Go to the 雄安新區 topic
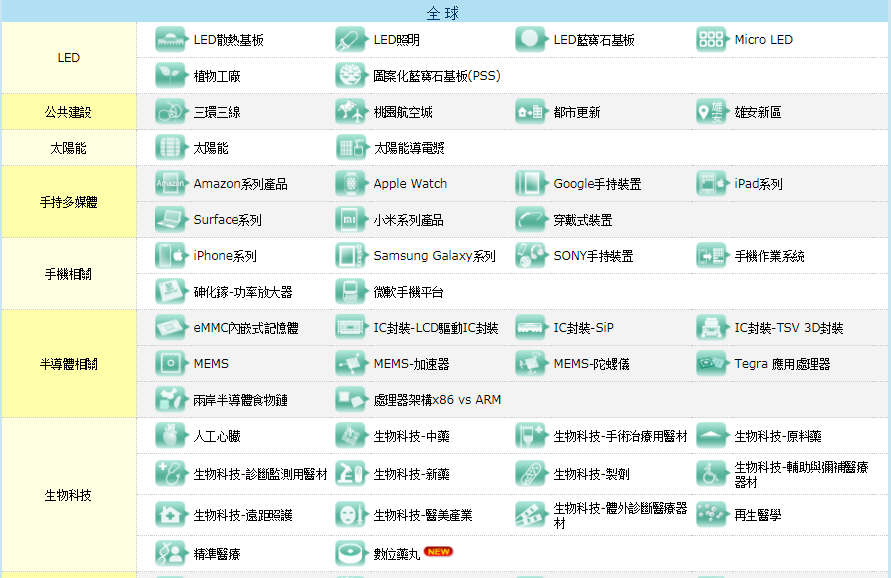This screenshot has width=891, height=578. tap(757, 113)
